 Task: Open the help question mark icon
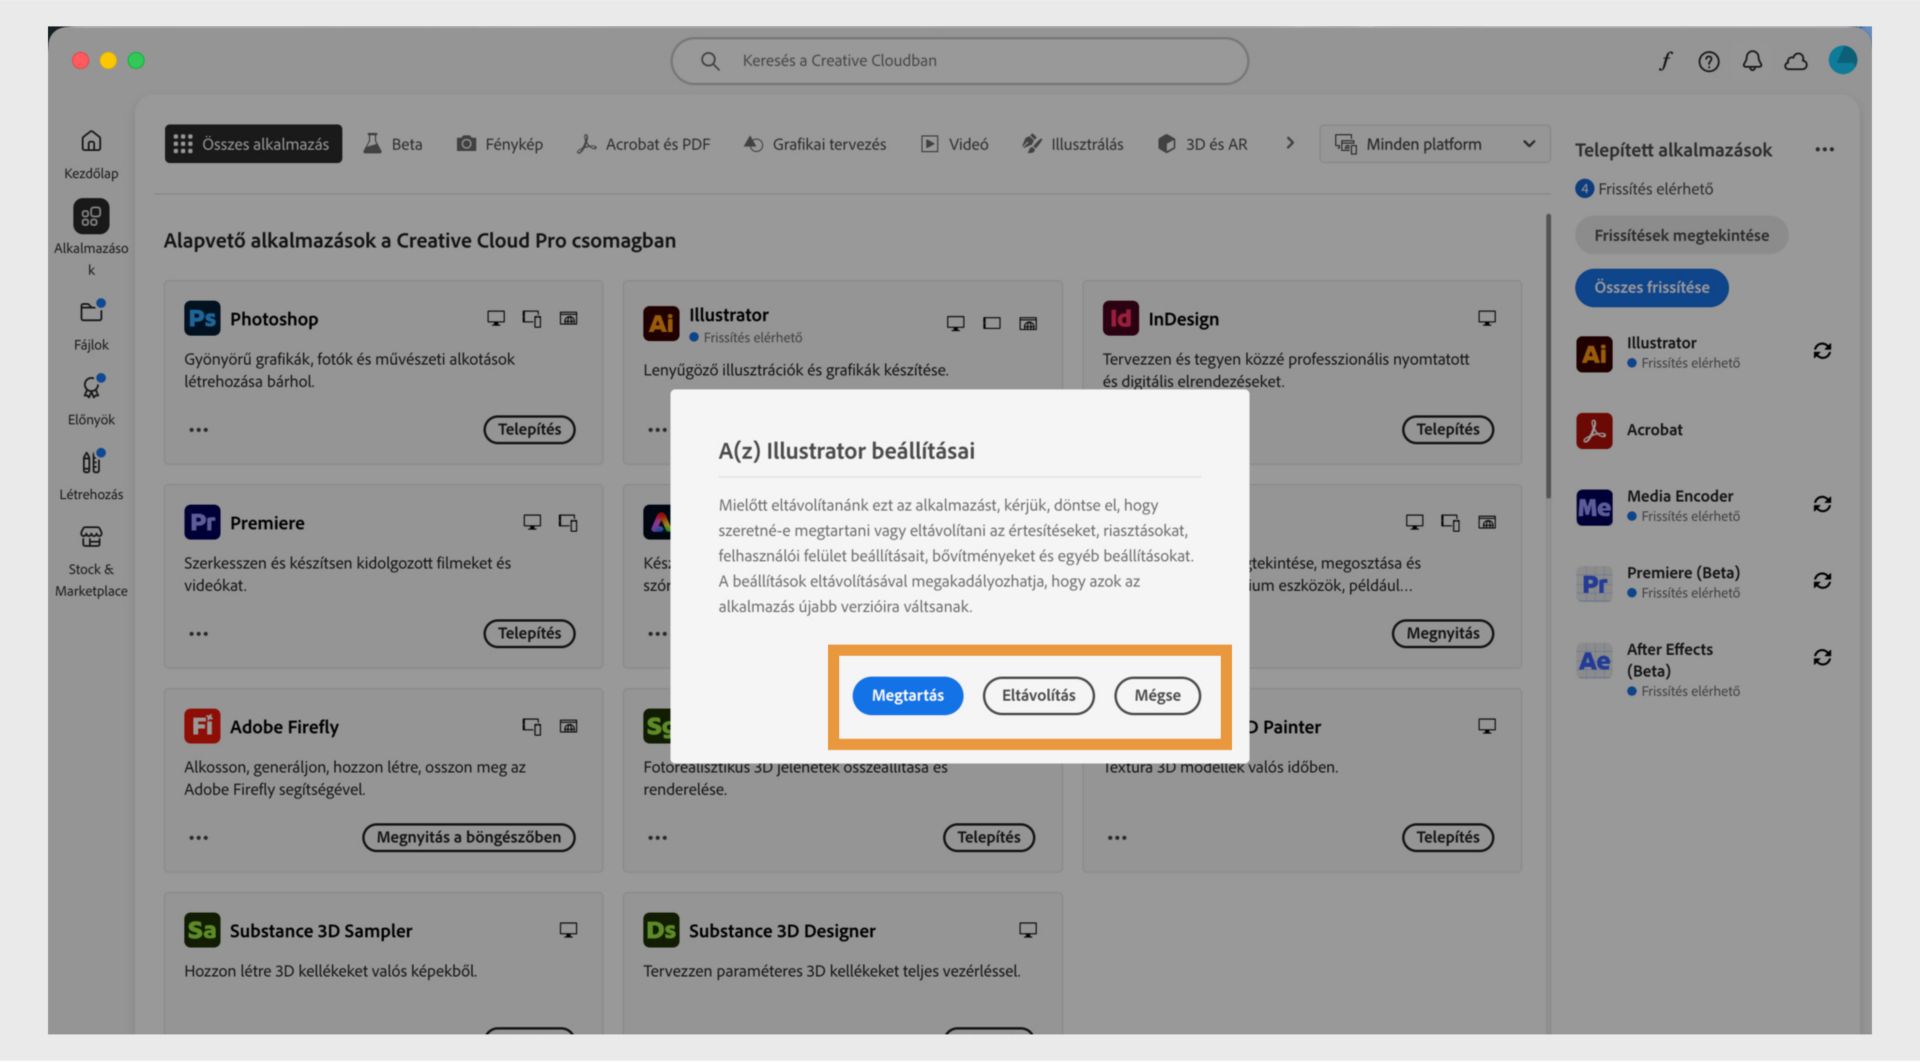[x=1709, y=62]
